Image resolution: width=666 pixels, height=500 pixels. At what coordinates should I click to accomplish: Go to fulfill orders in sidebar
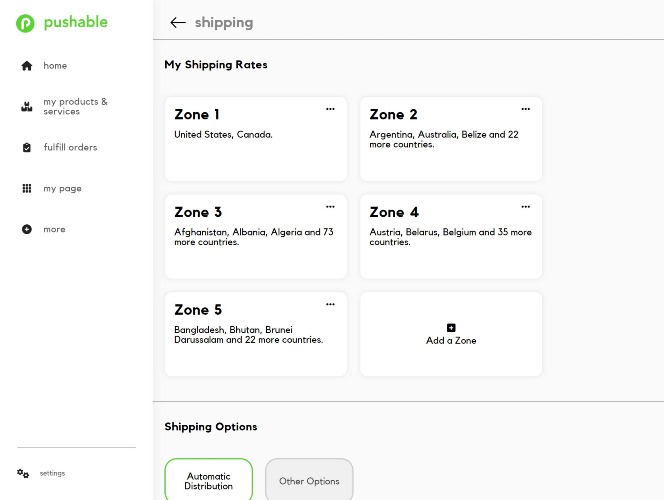71,147
